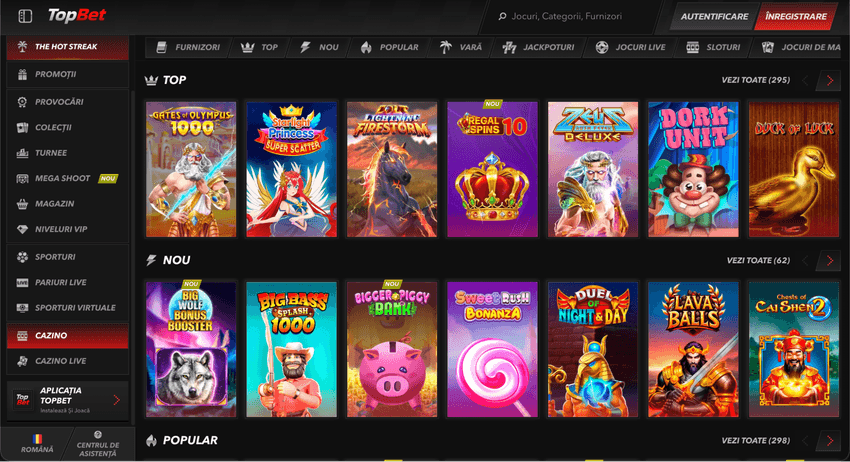Image resolution: width=850 pixels, height=462 pixels.
Task: Click the Sporturi Virtuale monitor icon
Action: (22, 308)
